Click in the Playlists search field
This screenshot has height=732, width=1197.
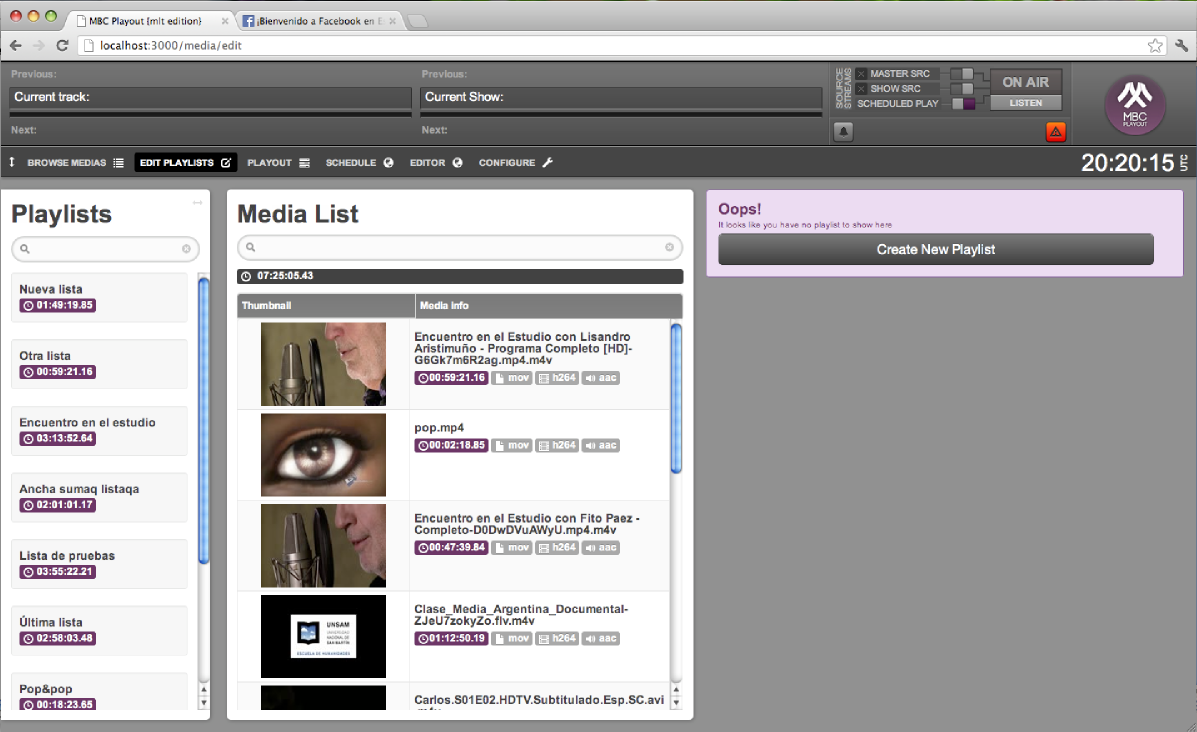point(105,249)
